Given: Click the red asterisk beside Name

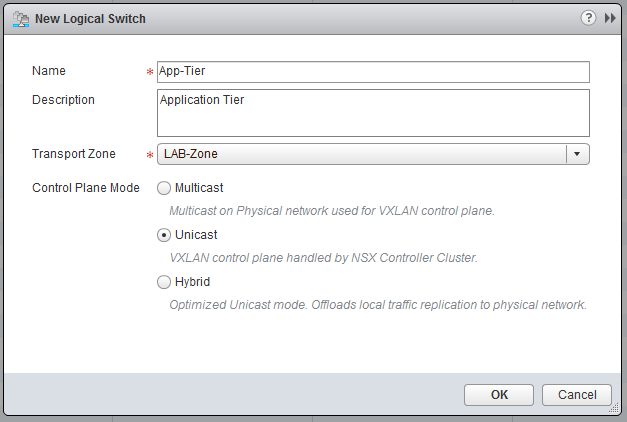Looking at the screenshot, I should pyautogui.click(x=150, y=73).
